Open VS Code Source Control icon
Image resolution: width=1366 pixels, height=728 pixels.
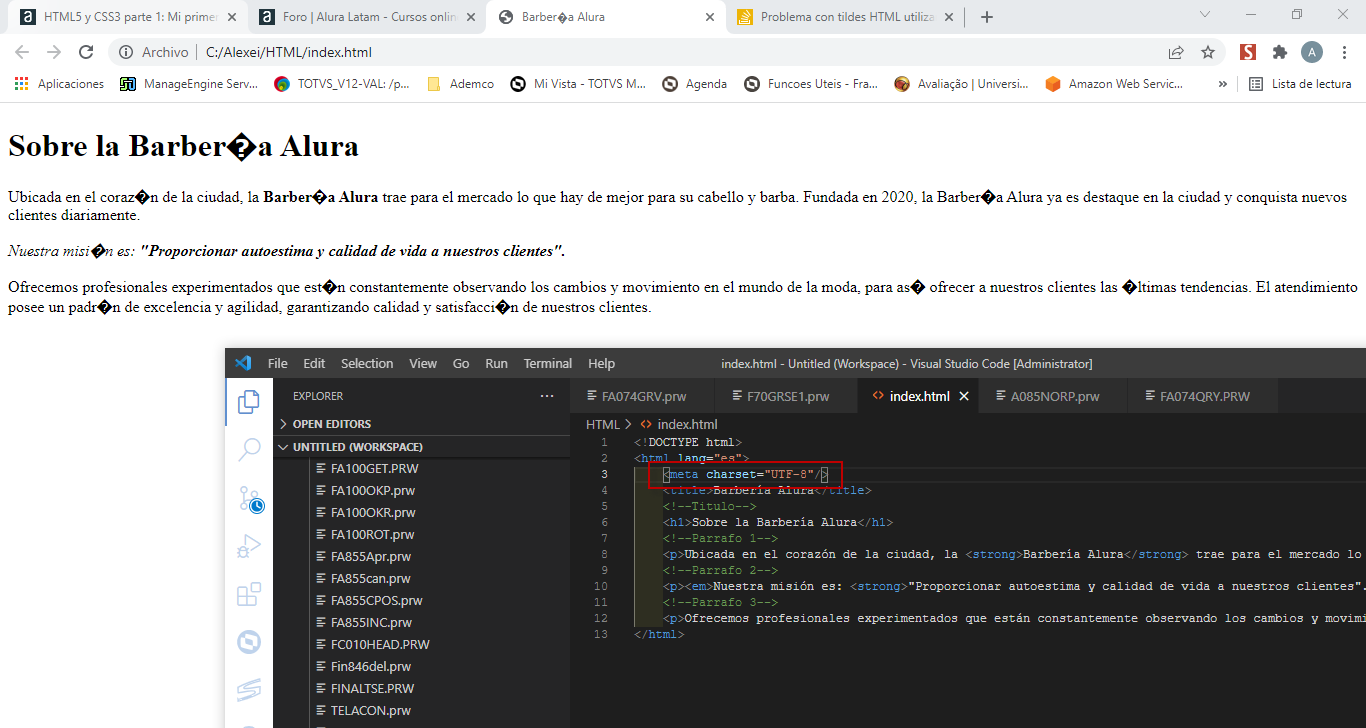tap(249, 499)
